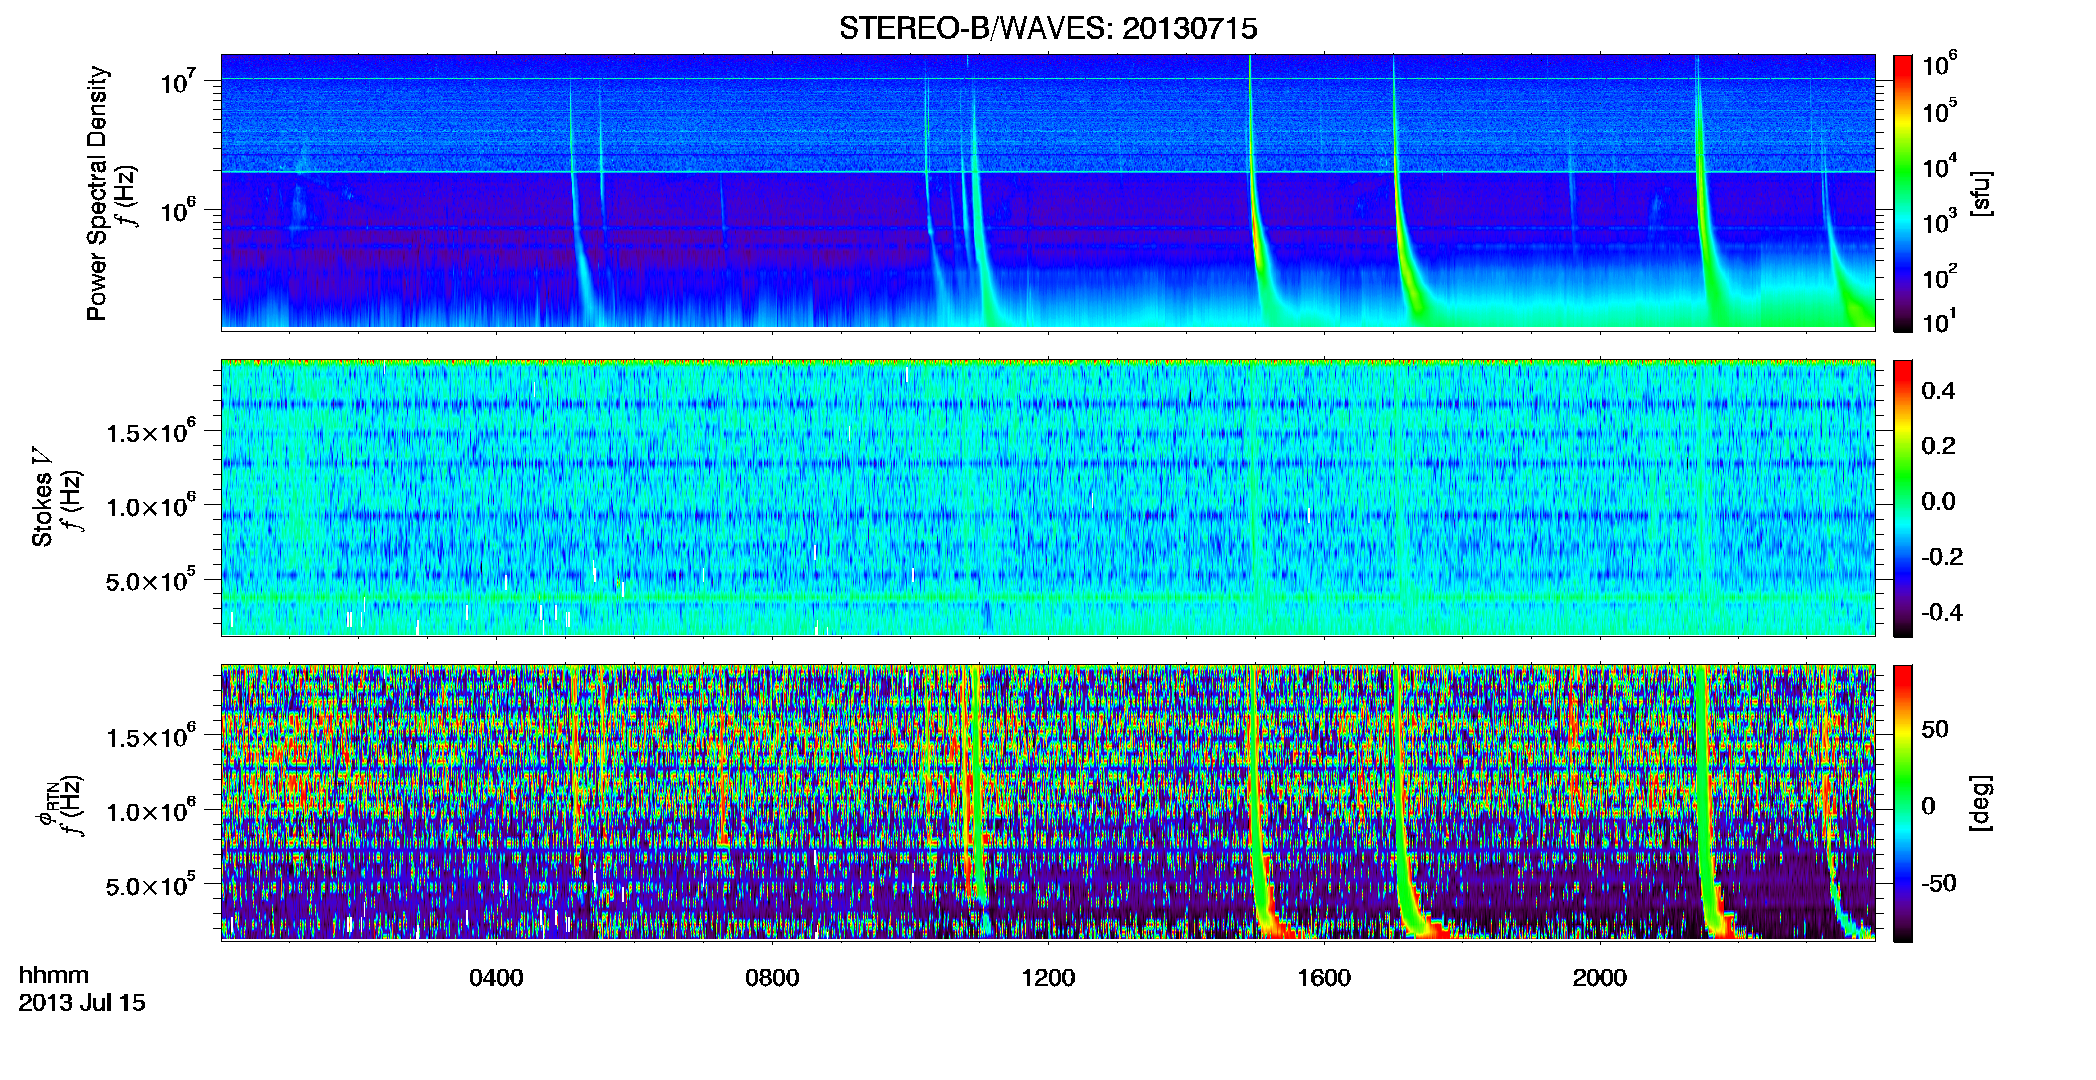Click the 1.5×10^6 tick of the bottom panel
The width and height of the screenshot is (2096, 1080).
(151, 737)
